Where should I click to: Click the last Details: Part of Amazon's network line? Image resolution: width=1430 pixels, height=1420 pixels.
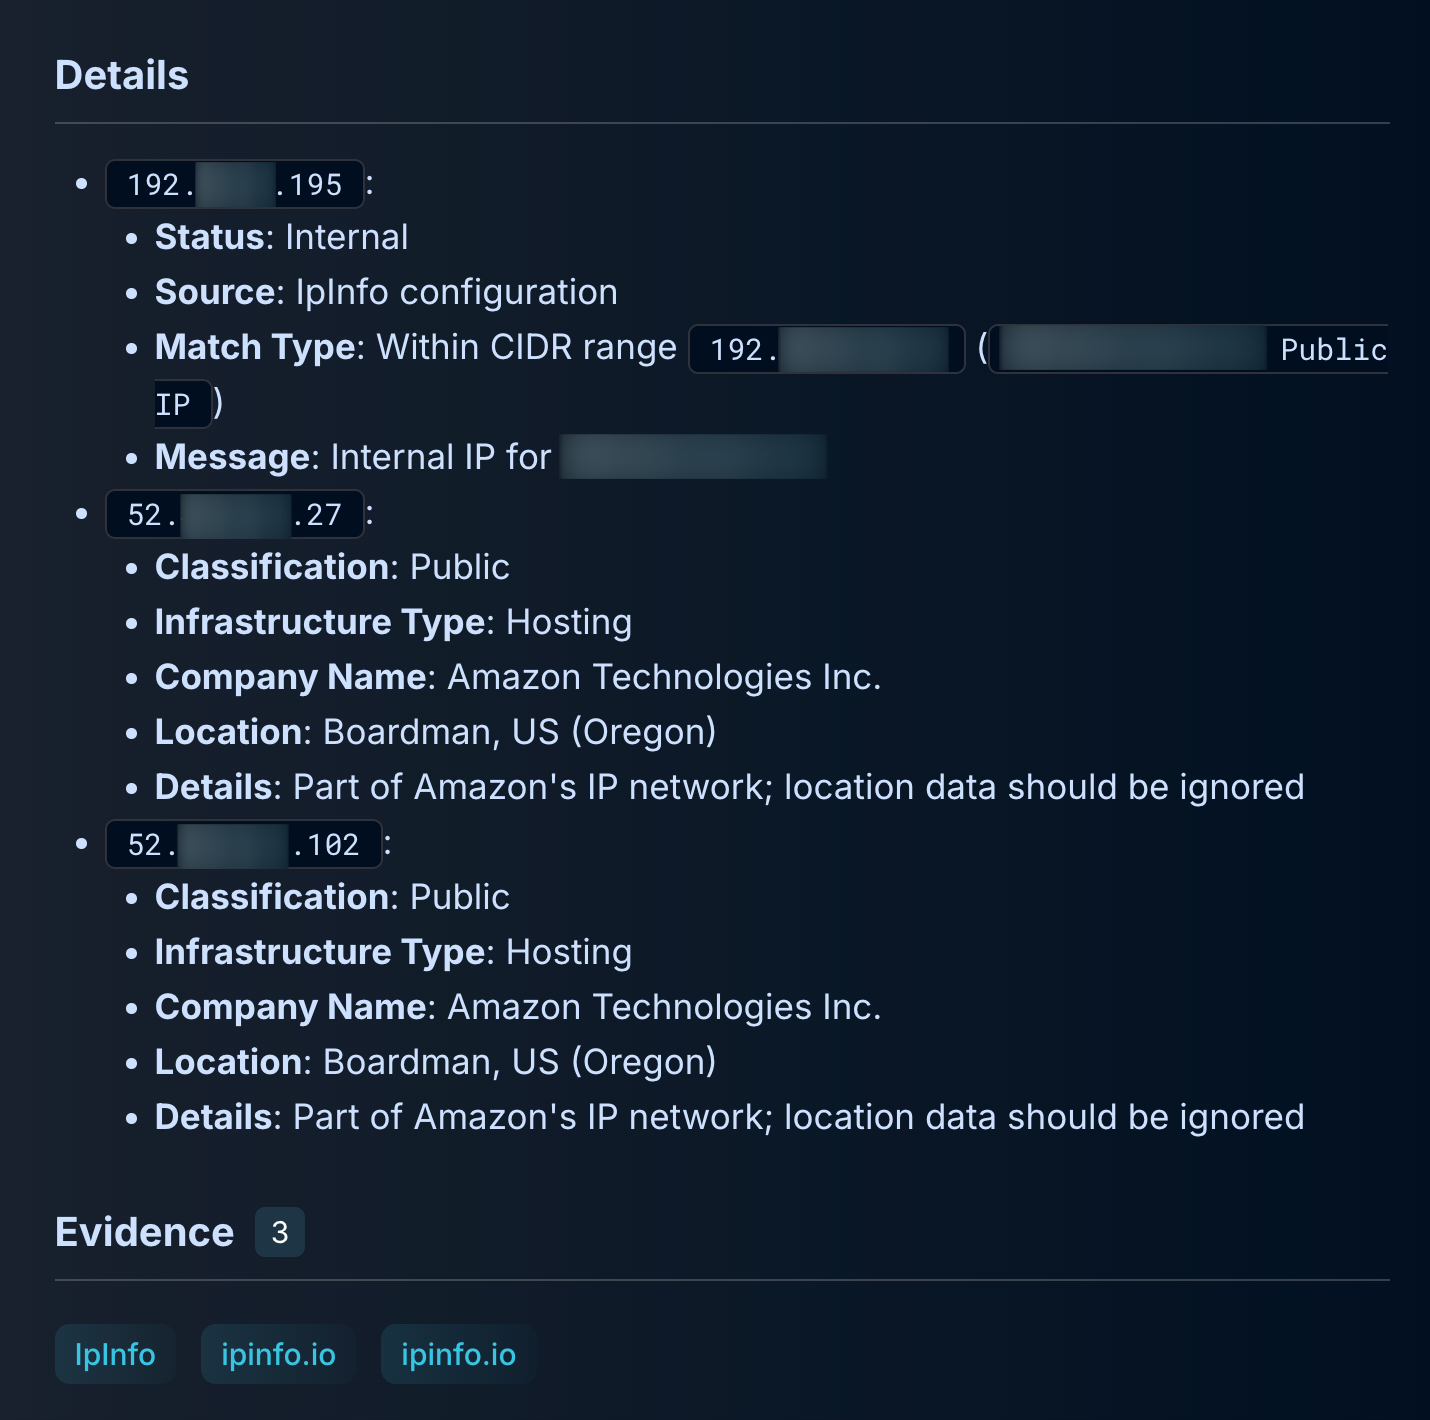(730, 1117)
